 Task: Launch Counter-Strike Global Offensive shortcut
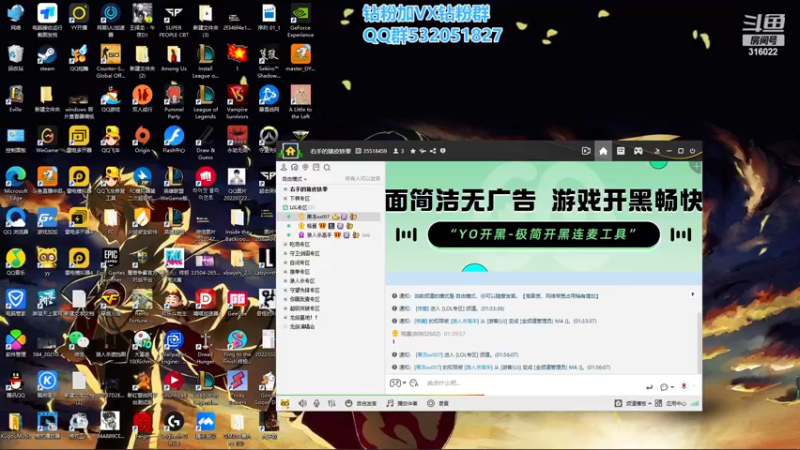point(110,61)
